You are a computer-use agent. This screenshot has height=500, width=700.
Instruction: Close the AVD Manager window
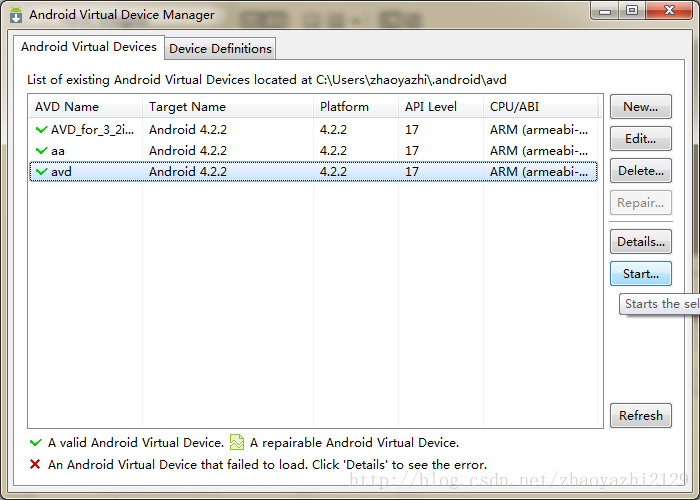[x=669, y=11]
